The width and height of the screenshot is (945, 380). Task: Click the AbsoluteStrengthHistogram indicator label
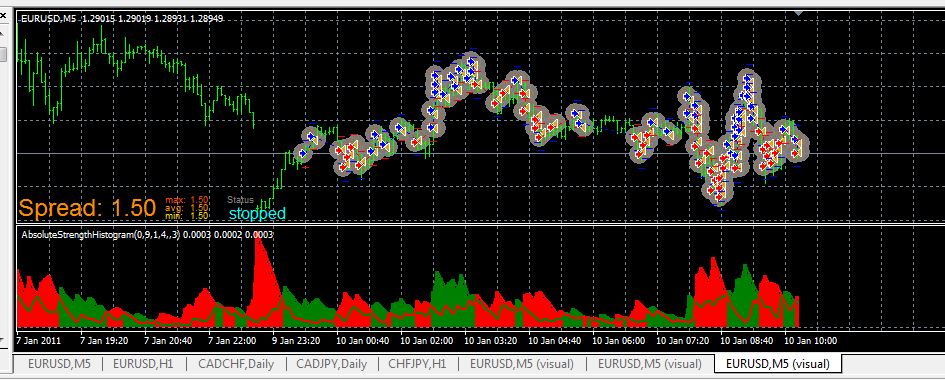(x=147, y=234)
